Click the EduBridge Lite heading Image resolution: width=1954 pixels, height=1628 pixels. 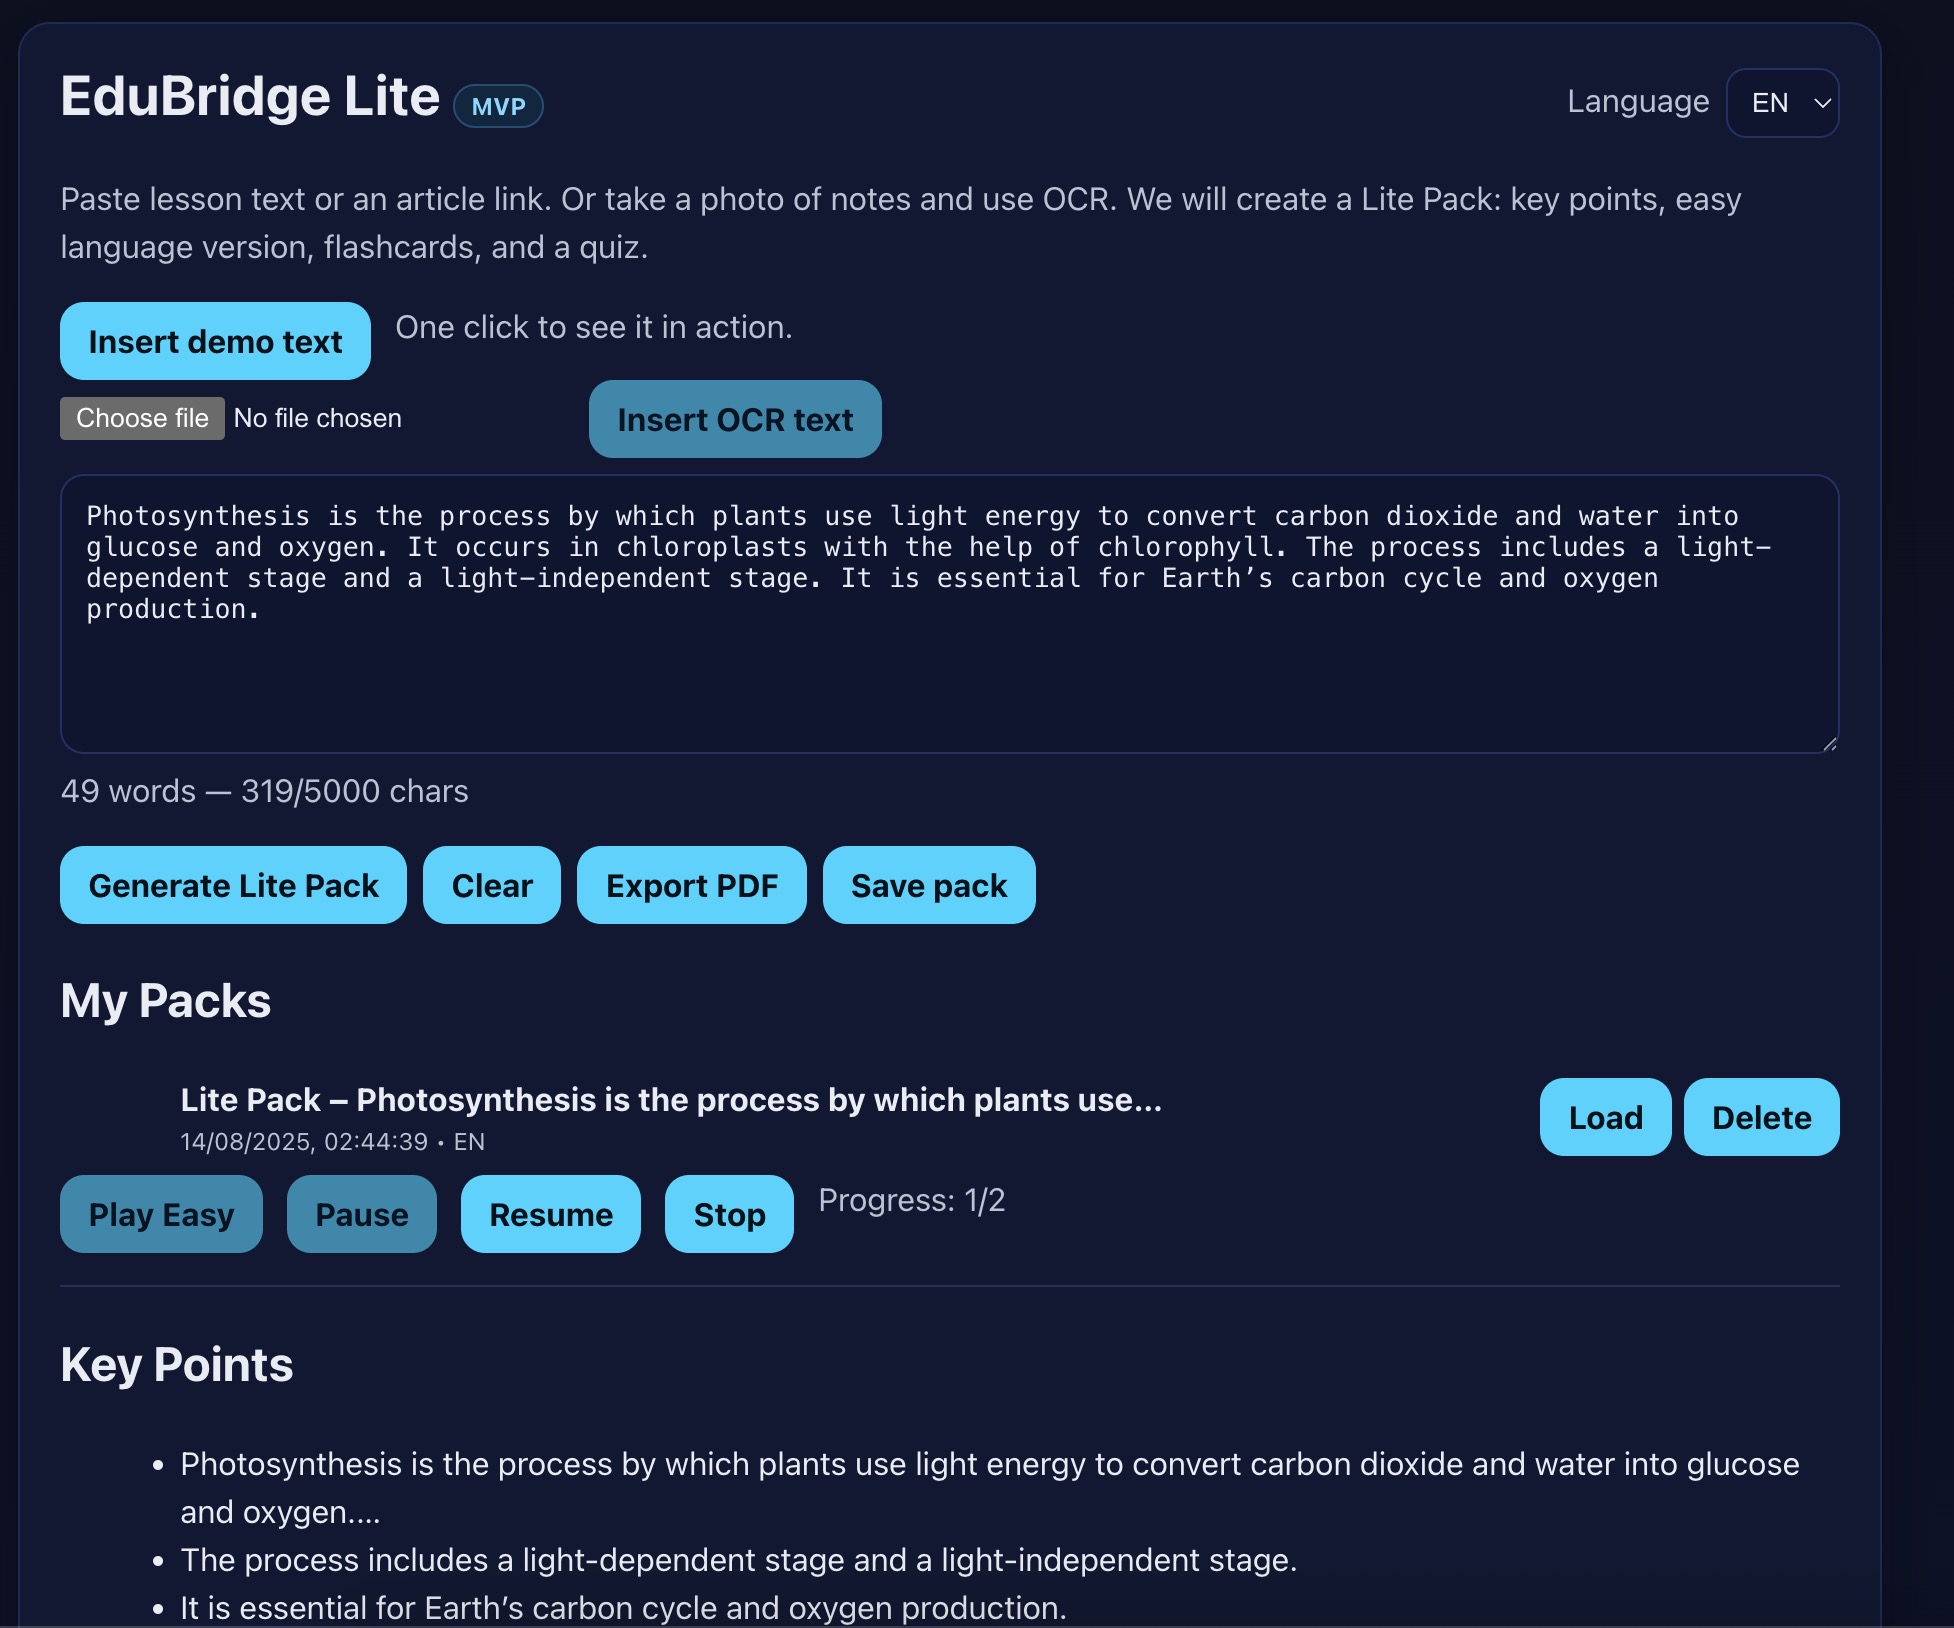(250, 97)
